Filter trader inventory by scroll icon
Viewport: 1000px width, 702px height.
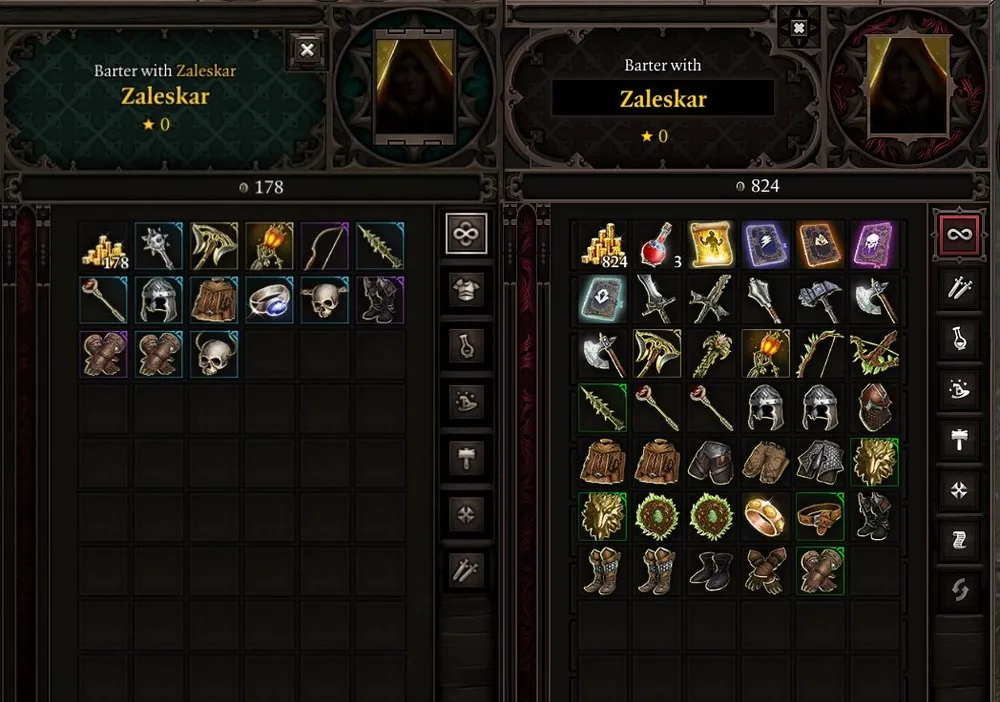[x=959, y=540]
